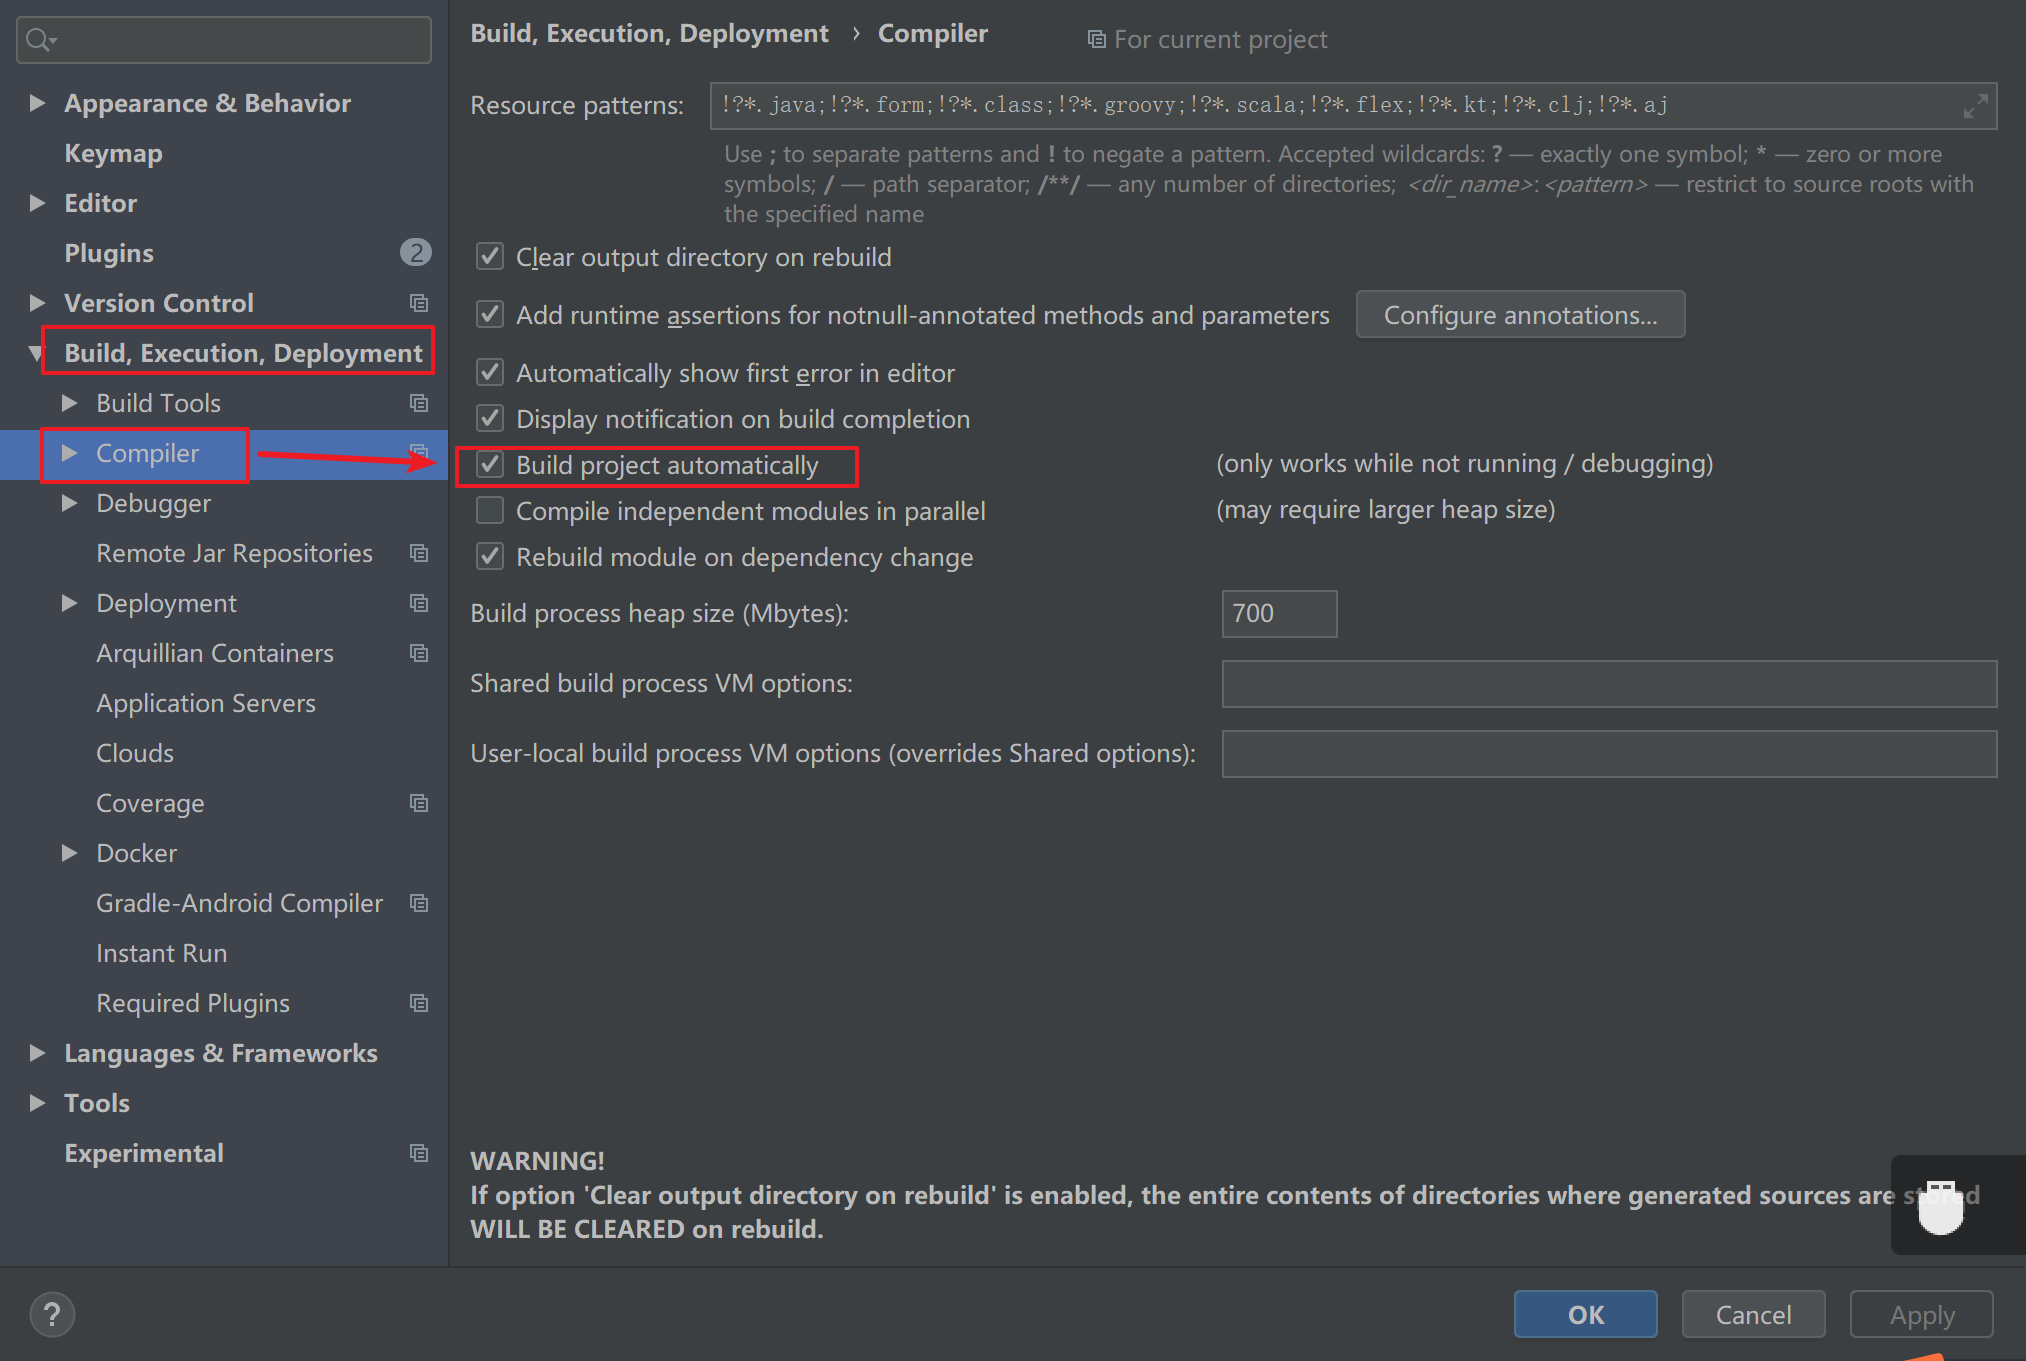
Task: Click project-level icon beside Gradle-Android Compiler
Action: pos(419,903)
